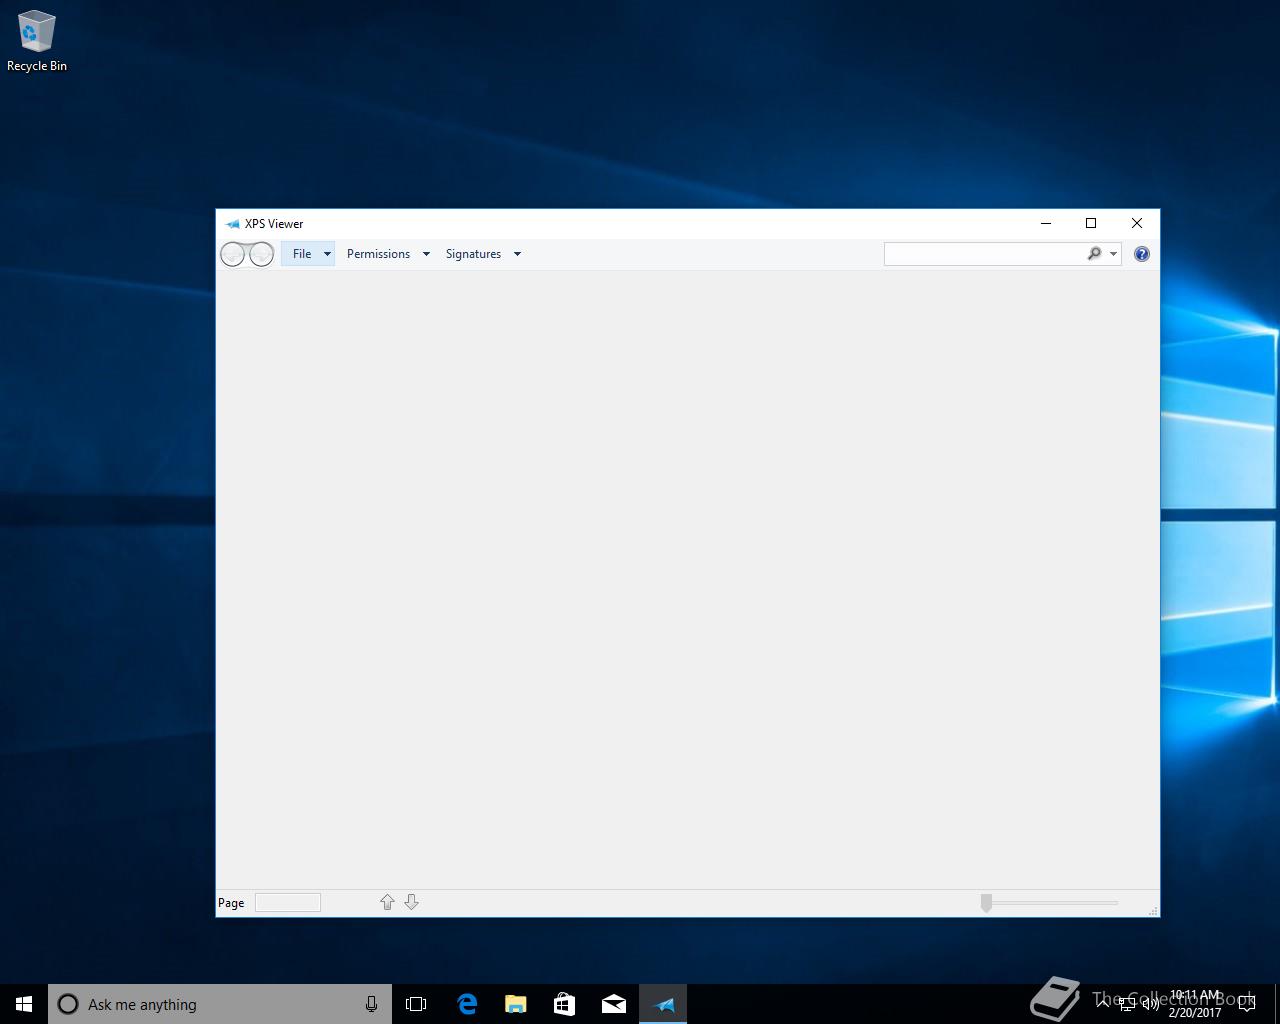Open the File menu
Screen dimensions: 1280x1024
[x=302, y=254]
